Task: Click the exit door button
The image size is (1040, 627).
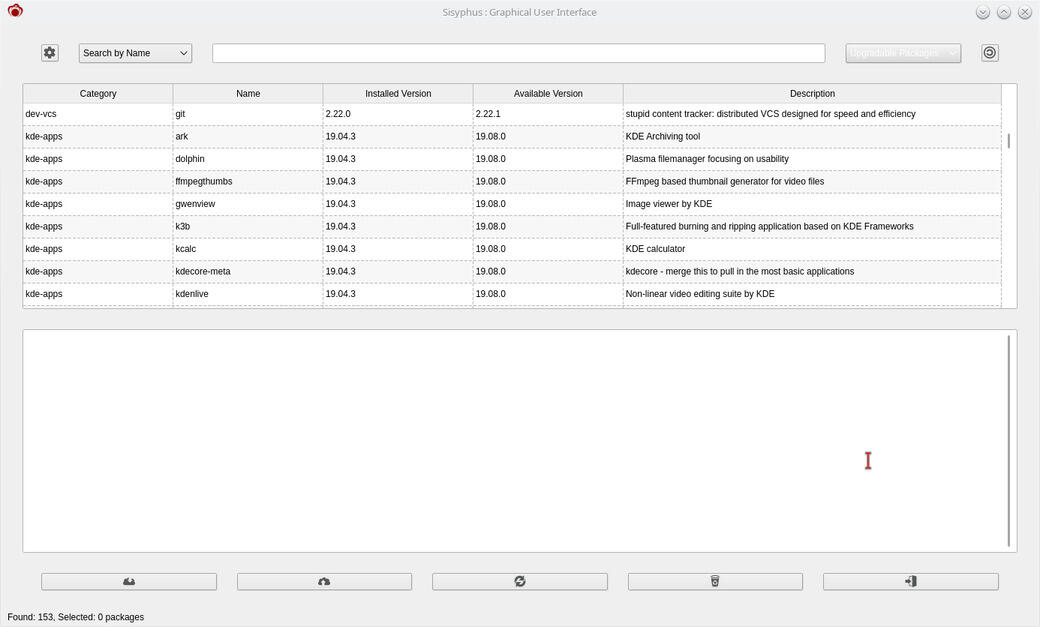Action: 911,581
